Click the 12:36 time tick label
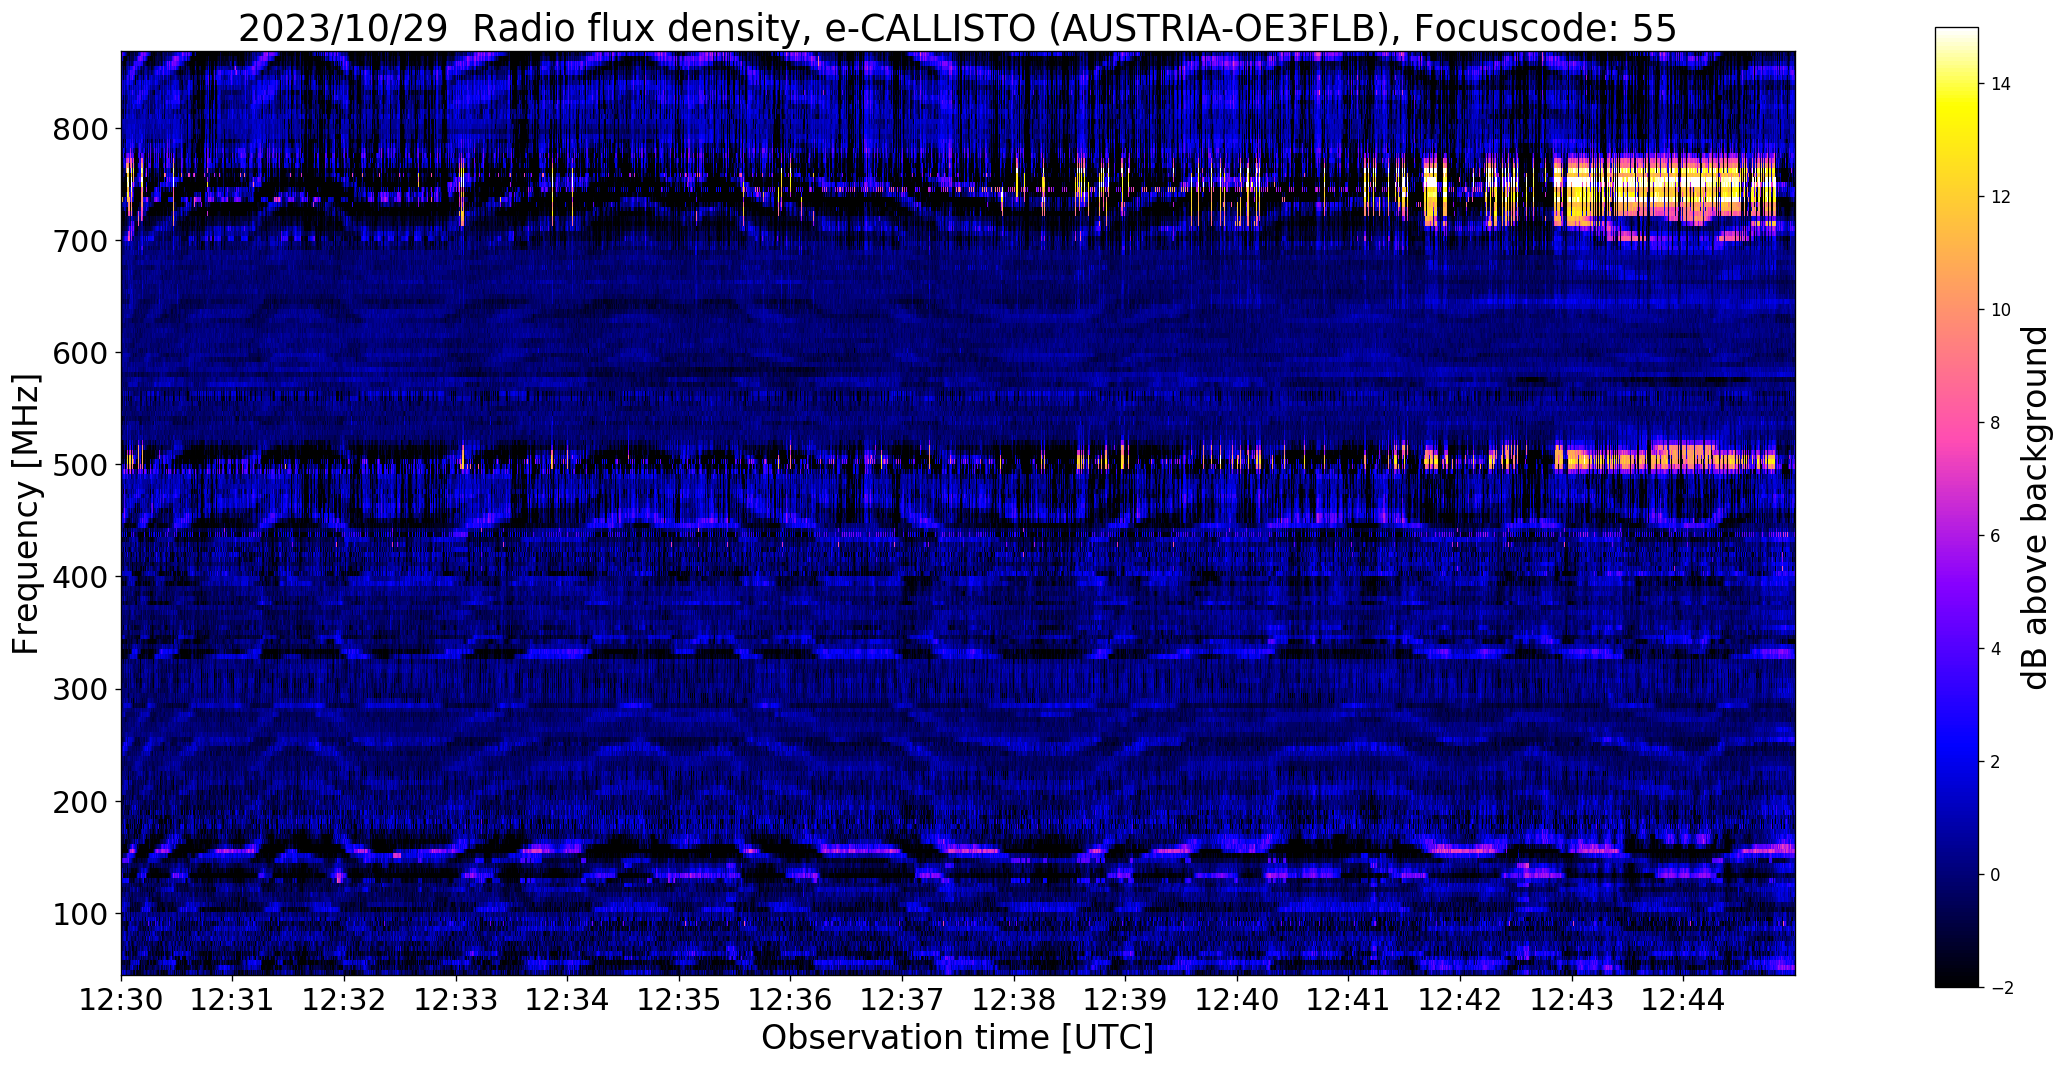Image resolution: width=2066 pixels, height=1067 pixels. point(791,999)
